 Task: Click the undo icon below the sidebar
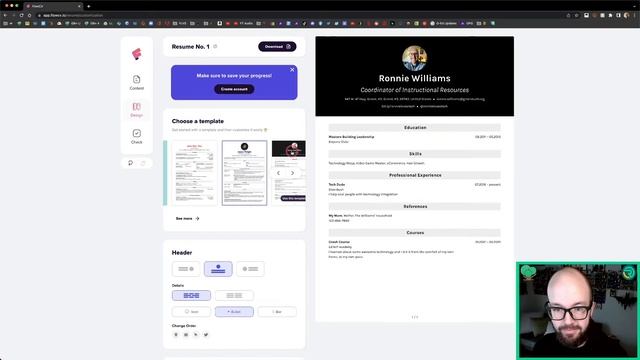(131, 163)
